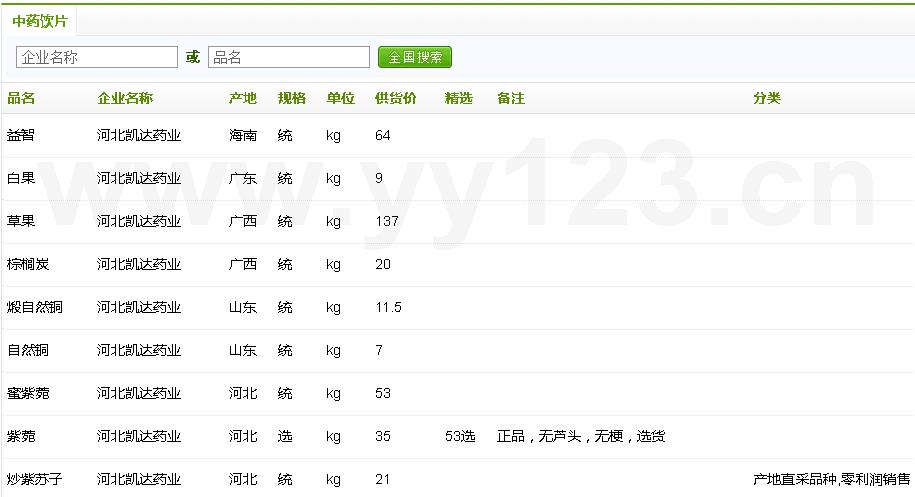
Task: Click 53选 in the 紫菀 row
Action: coord(460,436)
